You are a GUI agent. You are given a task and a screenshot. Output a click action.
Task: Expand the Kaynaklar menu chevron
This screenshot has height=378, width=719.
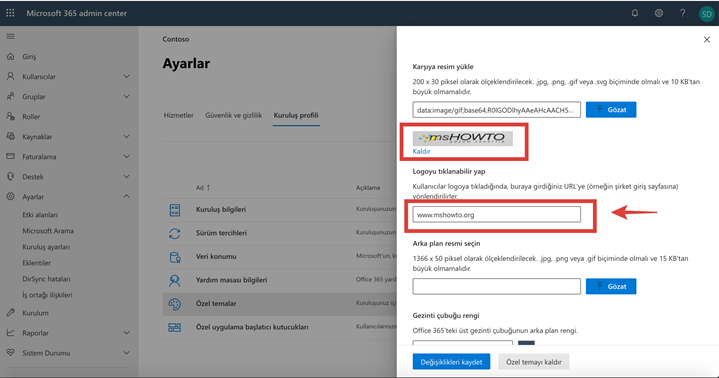127,136
